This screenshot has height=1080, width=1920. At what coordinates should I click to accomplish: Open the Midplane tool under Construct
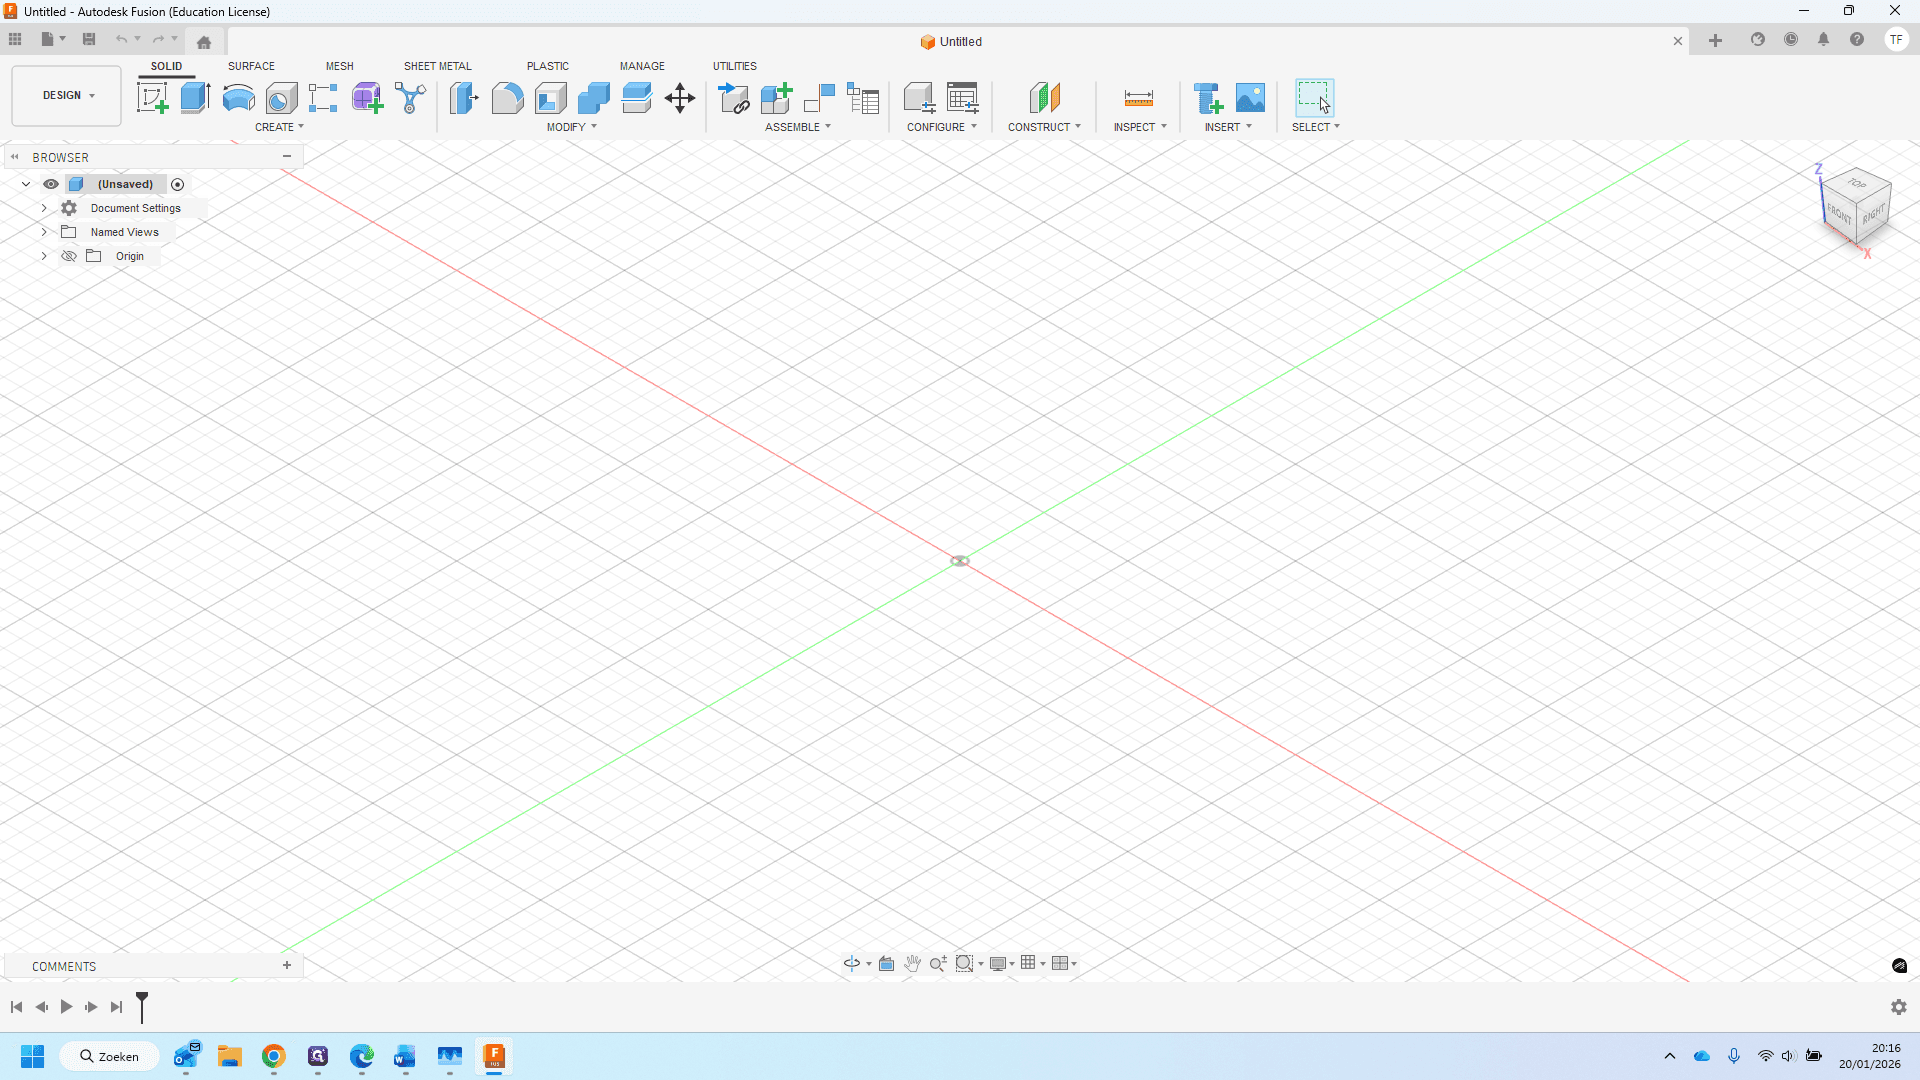1044,98
